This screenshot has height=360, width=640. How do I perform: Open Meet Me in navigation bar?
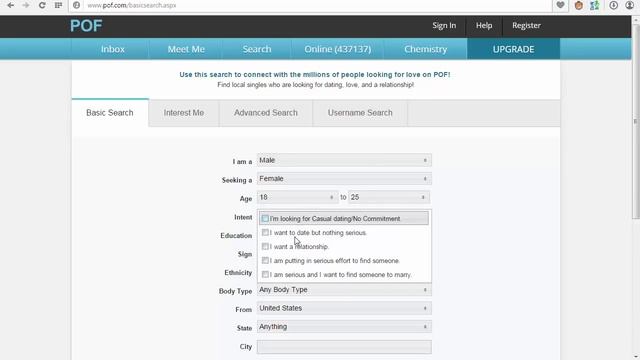pos(186,49)
